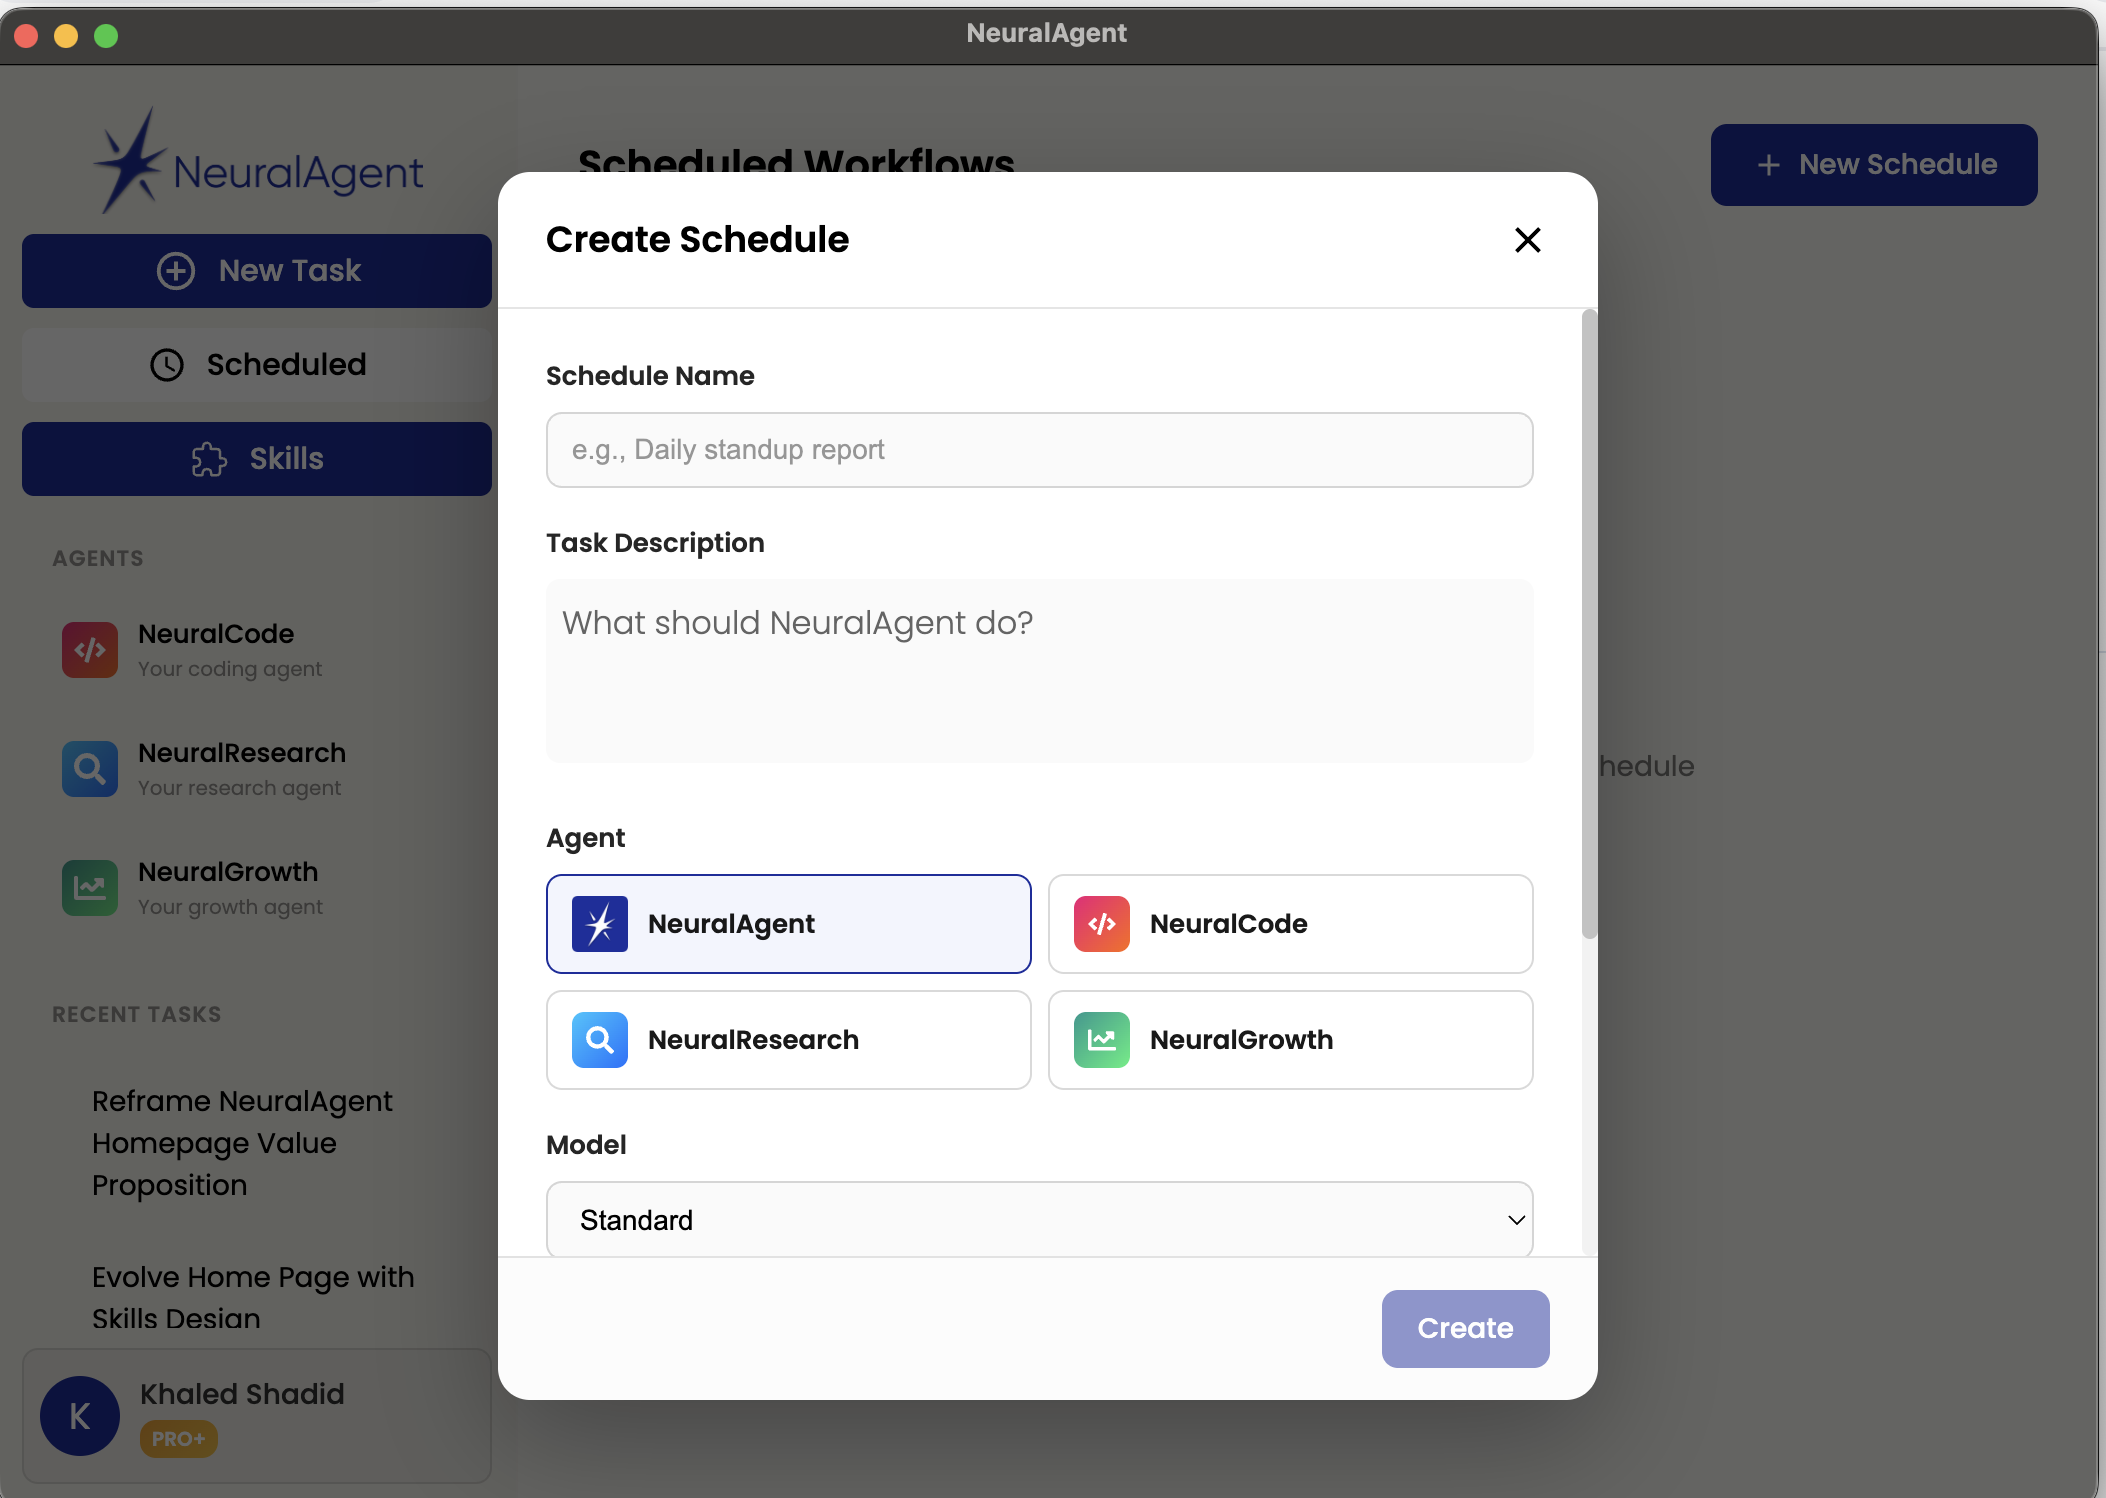
Task: Click the puzzle-piece Skills icon
Action: 209,458
